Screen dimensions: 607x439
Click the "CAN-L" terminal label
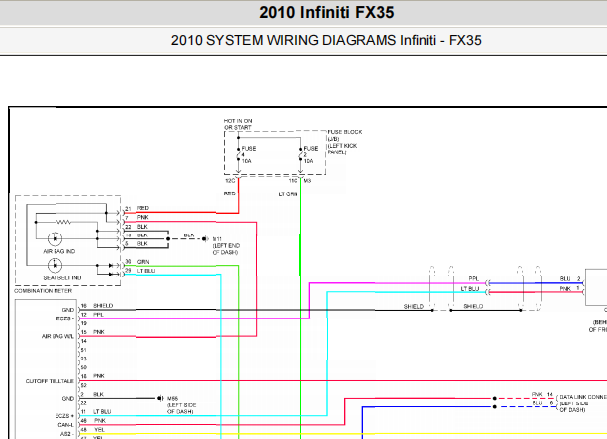65,425
